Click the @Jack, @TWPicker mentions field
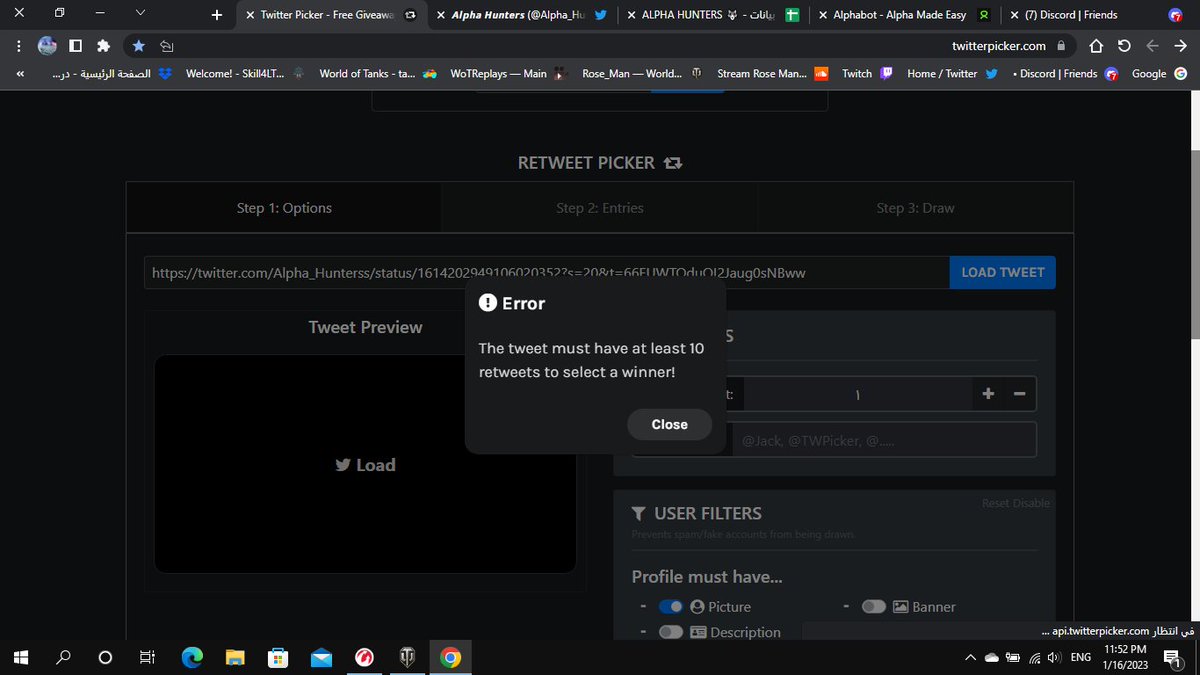This screenshot has width=1200, height=675. pyautogui.click(x=883, y=440)
